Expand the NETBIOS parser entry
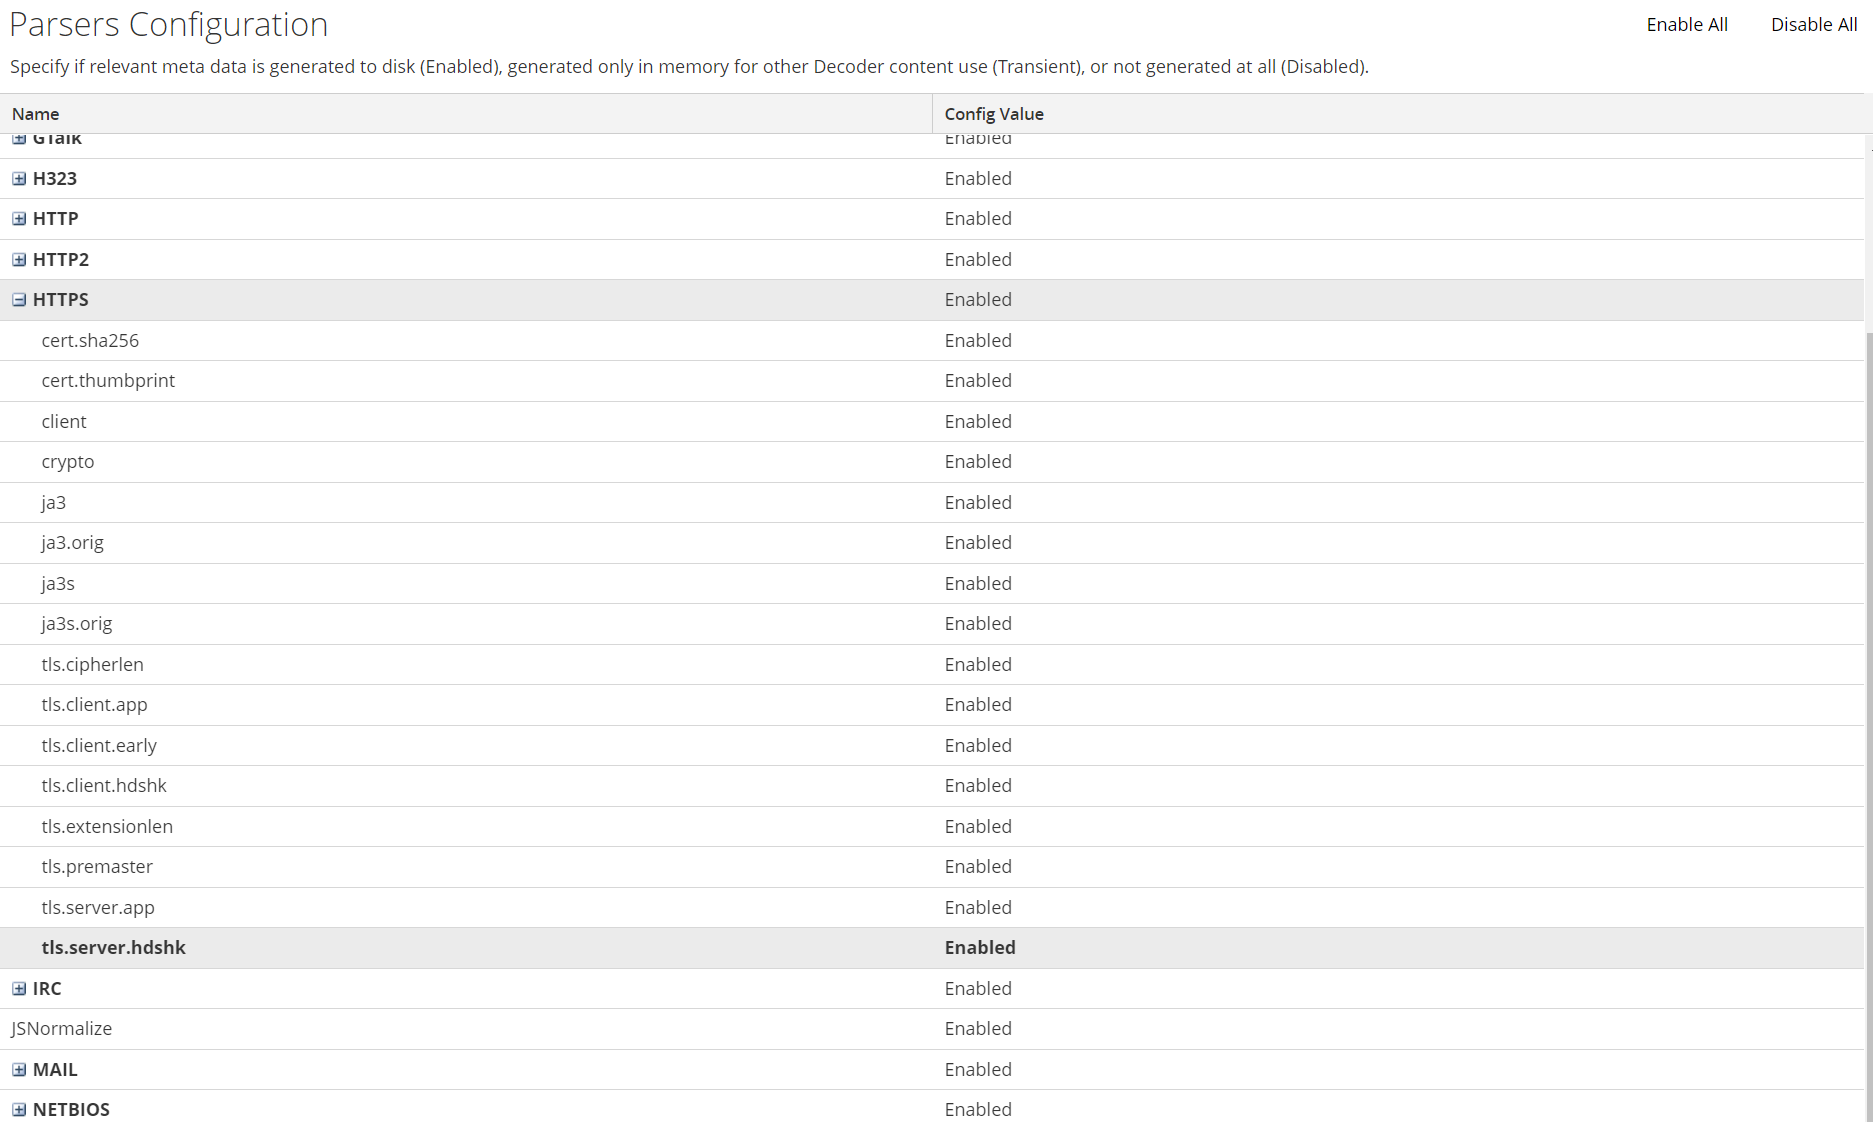Screen dimensions: 1873x1122 (x=18, y=1109)
